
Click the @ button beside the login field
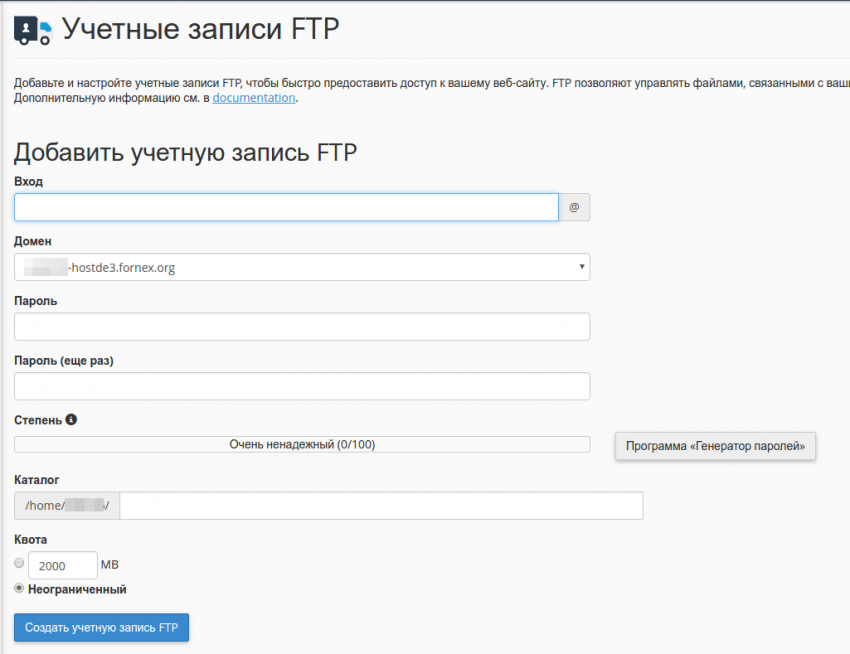[573, 206]
